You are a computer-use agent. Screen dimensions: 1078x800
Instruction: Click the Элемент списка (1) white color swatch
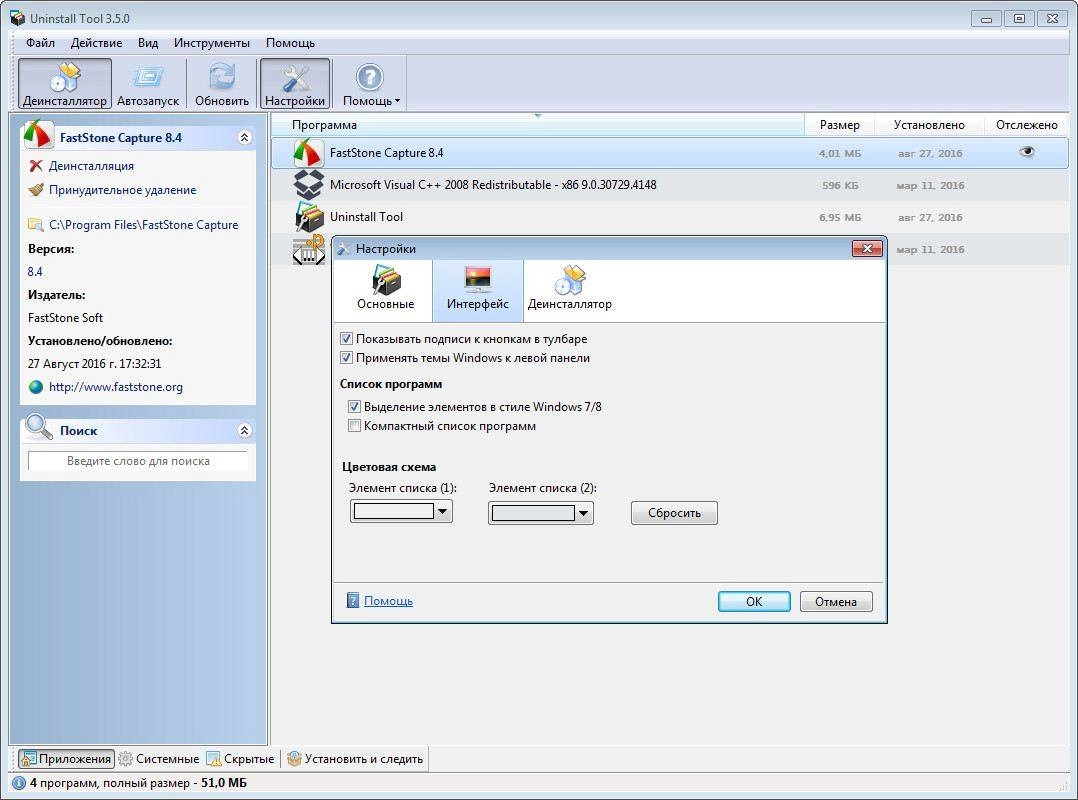click(393, 511)
